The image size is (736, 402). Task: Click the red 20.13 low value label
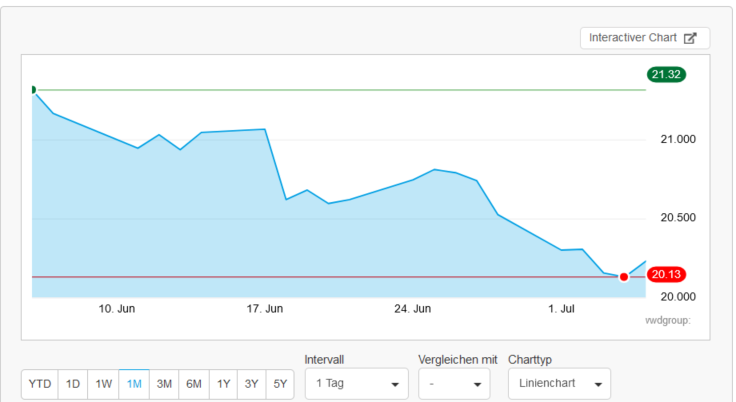point(666,275)
